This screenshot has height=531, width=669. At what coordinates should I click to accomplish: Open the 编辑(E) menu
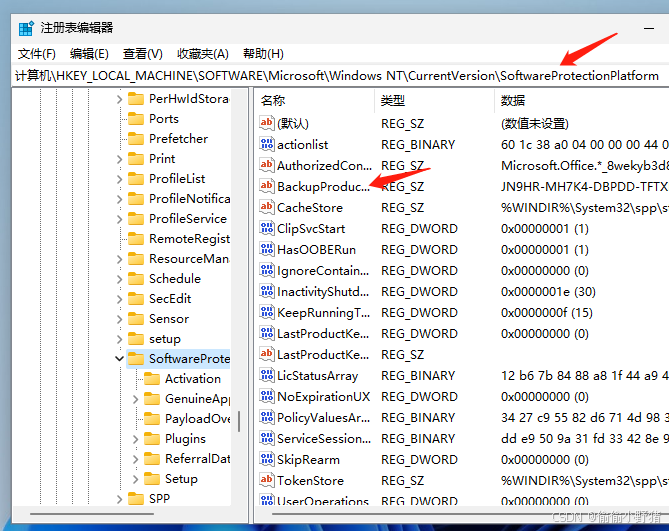(89, 54)
